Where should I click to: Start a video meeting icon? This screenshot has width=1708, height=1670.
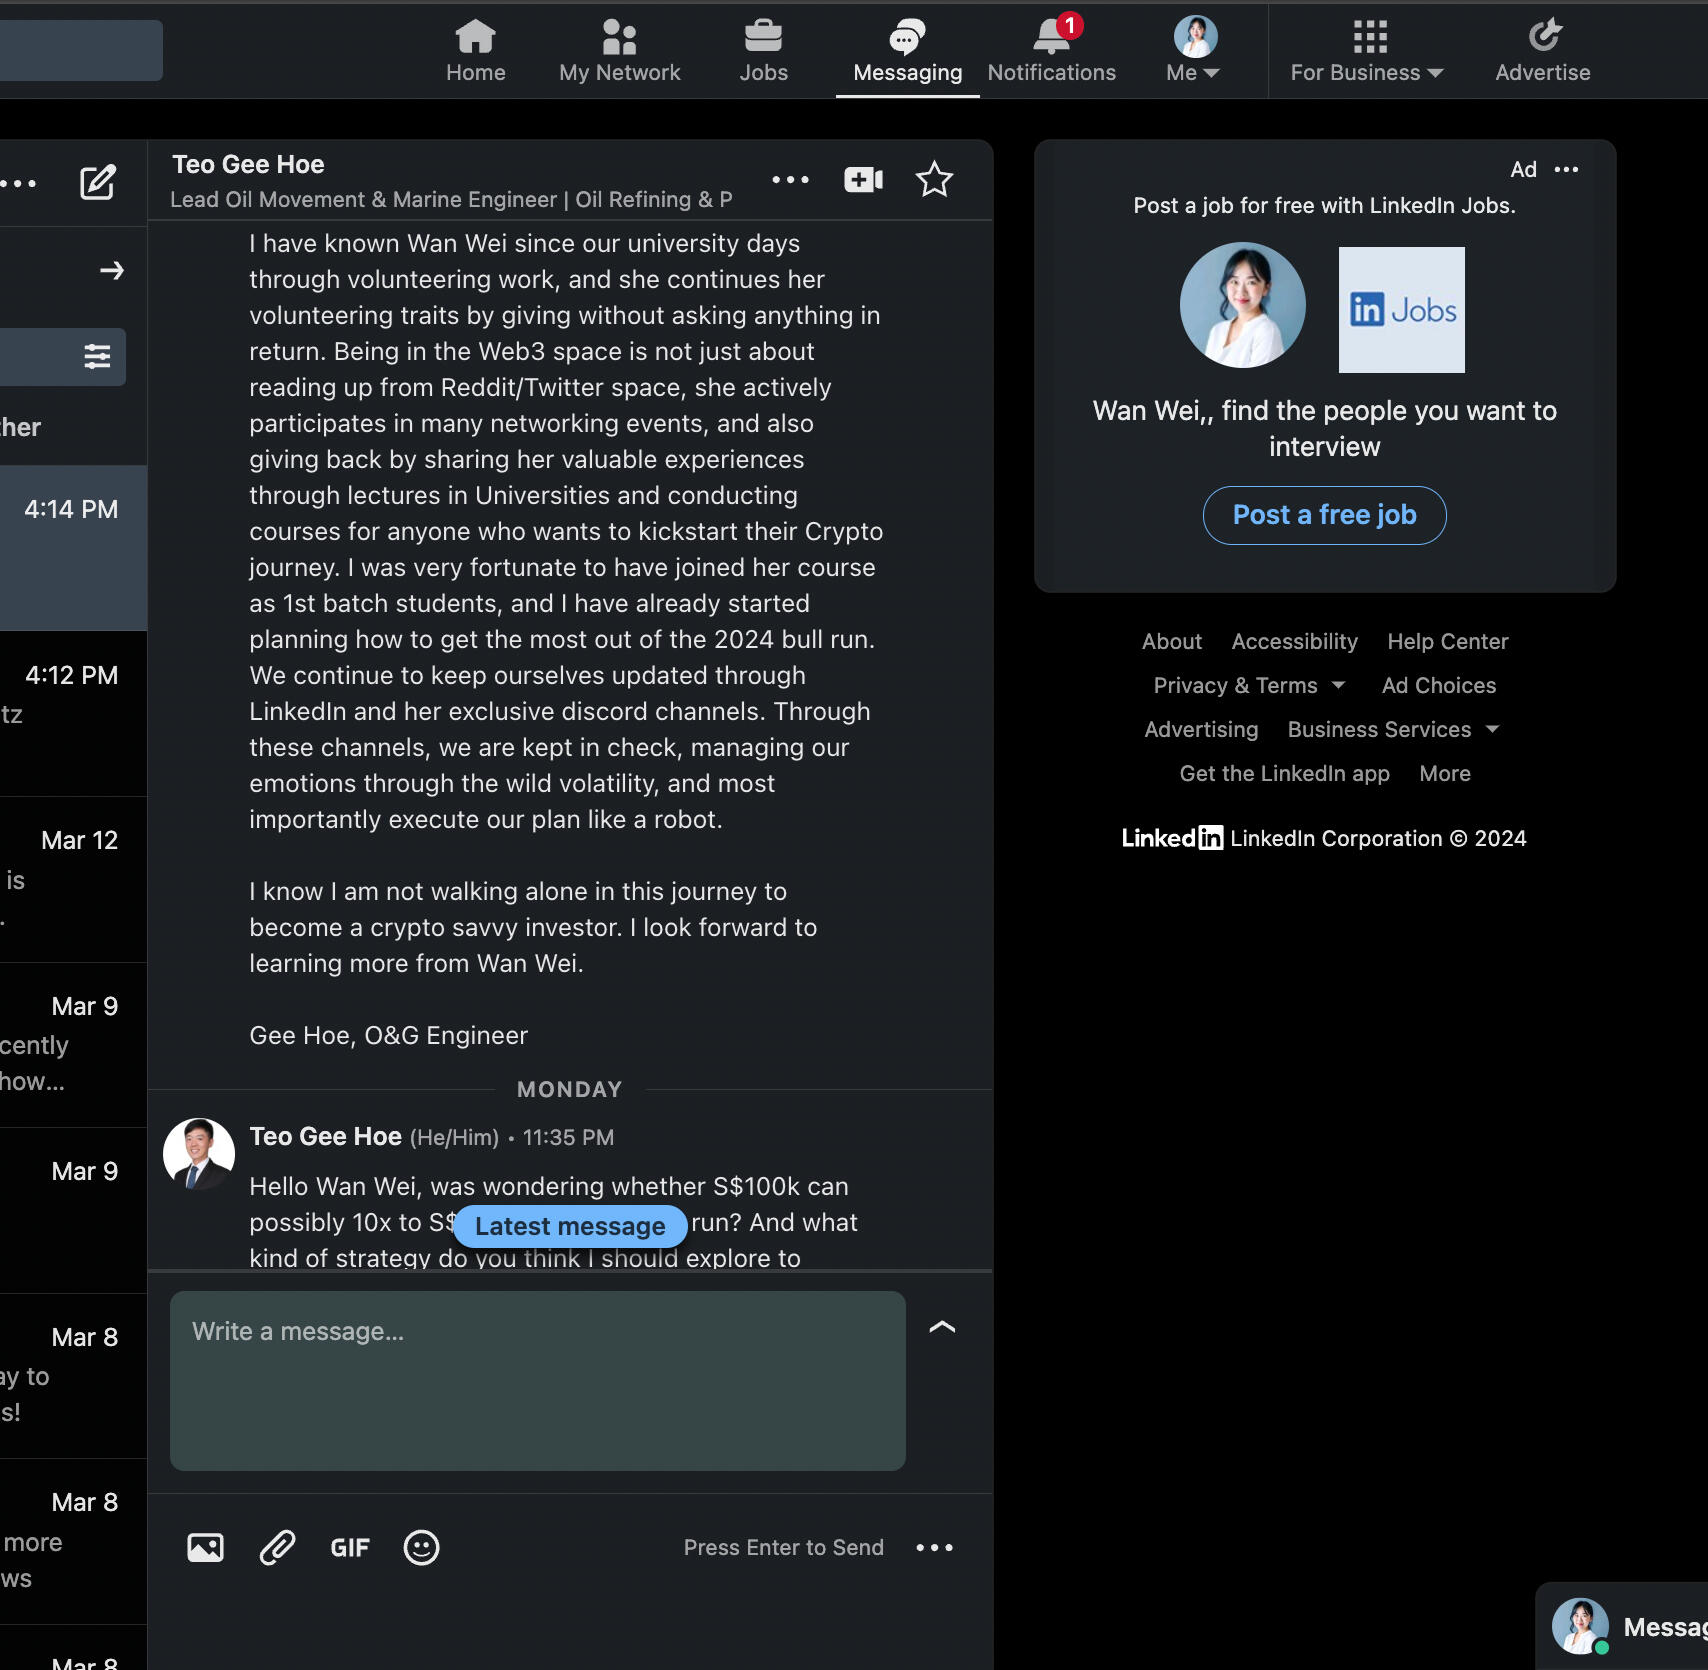(863, 180)
